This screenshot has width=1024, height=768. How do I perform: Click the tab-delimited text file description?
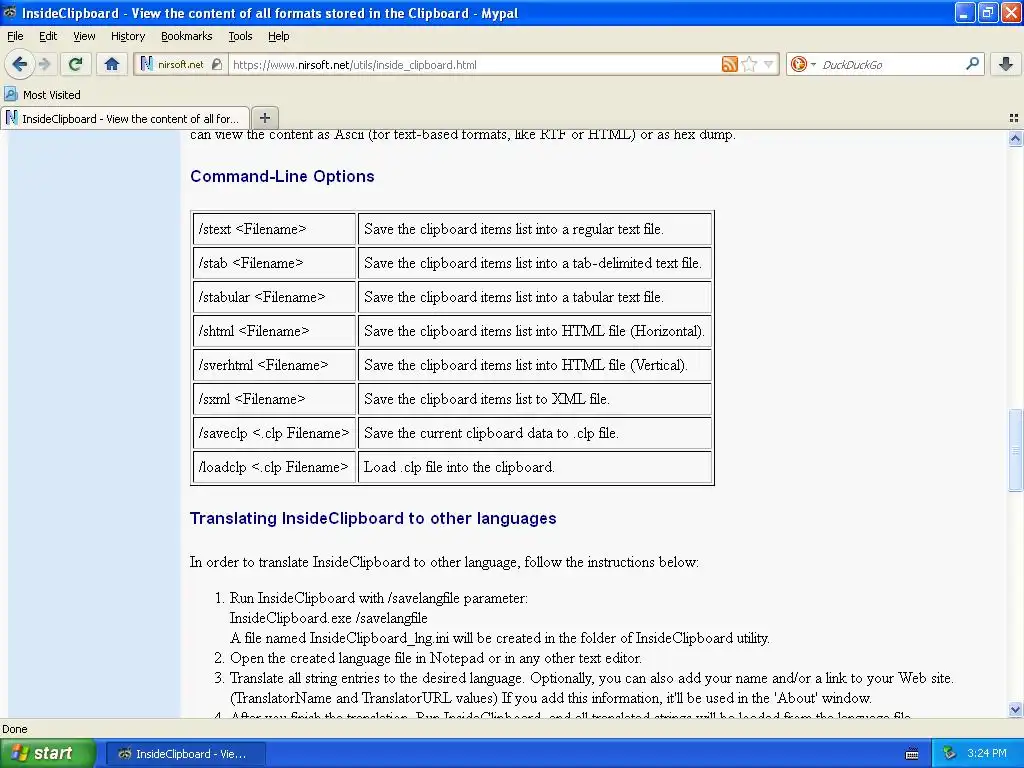point(535,263)
